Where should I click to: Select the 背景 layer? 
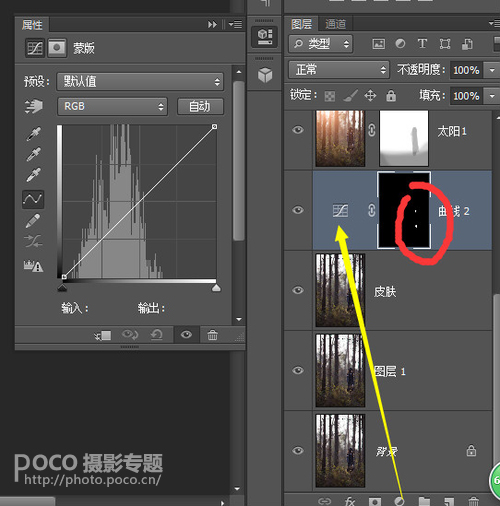(388, 451)
